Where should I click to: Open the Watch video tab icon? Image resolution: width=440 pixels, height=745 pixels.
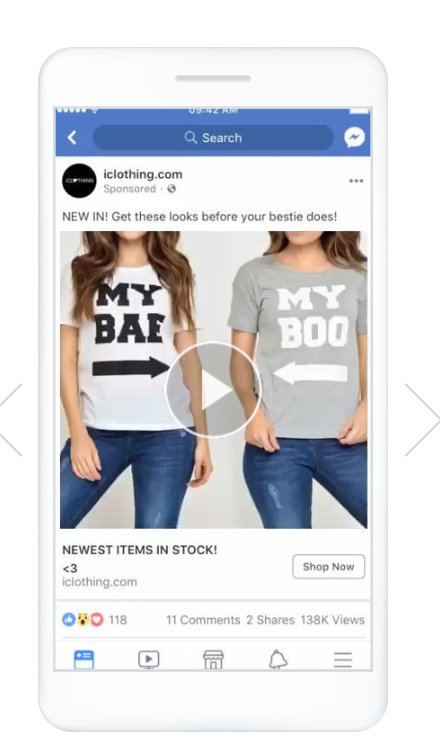pos(149,659)
